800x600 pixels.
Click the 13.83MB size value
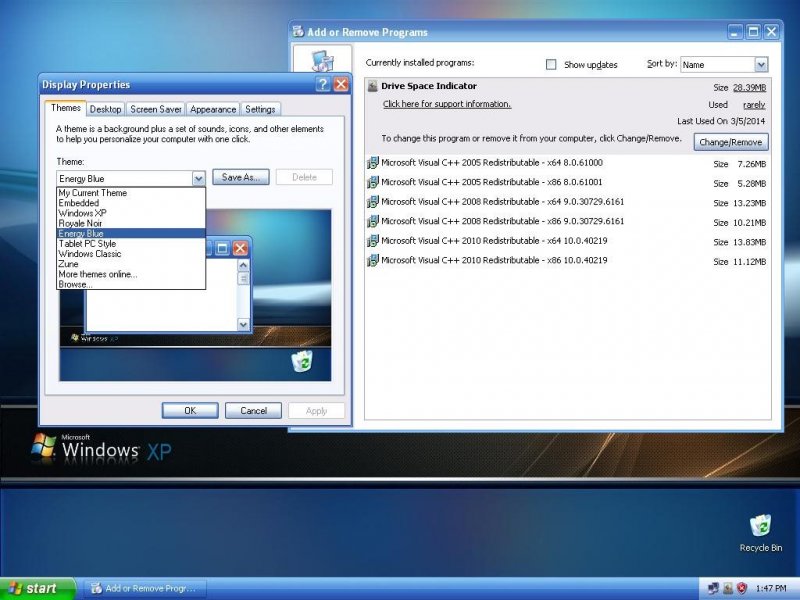(749, 242)
